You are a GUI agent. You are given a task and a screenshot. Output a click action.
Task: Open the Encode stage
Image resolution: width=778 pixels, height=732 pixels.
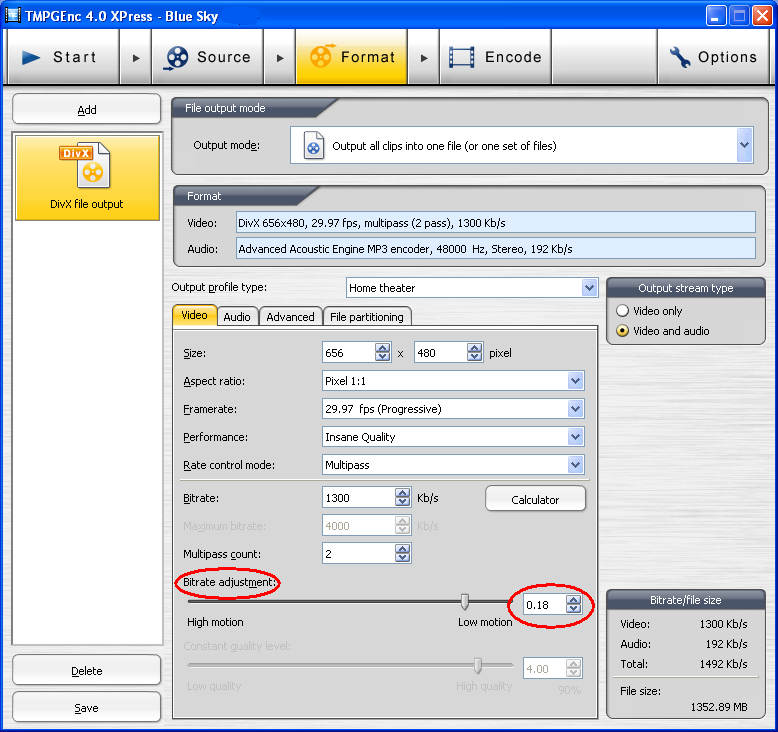click(x=495, y=57)
